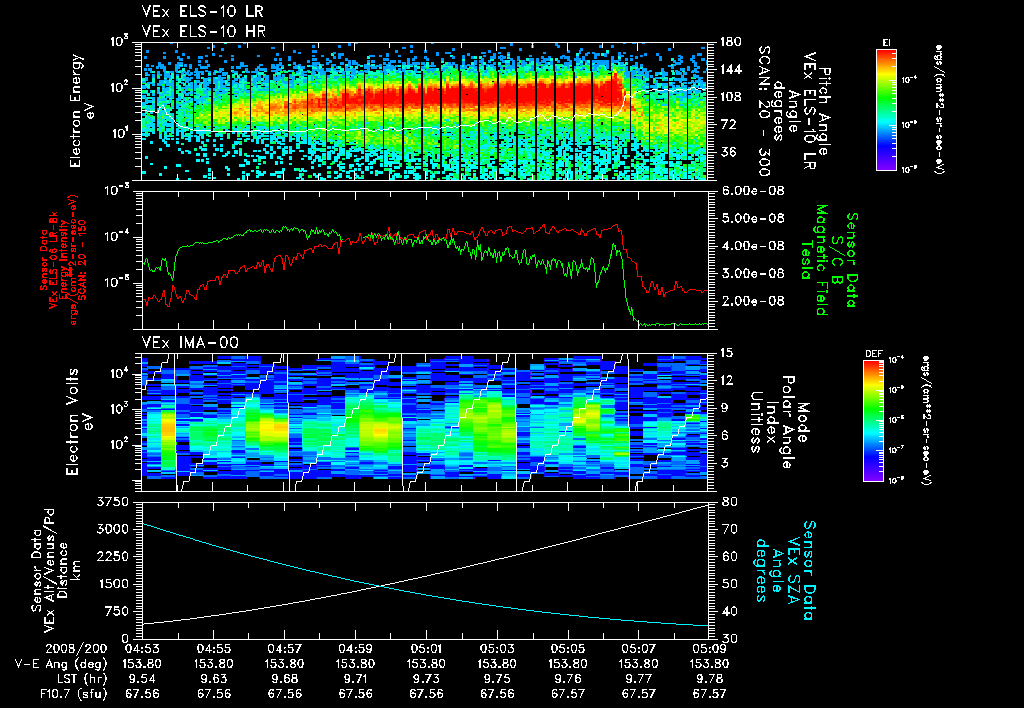Image resolution: width=1024 pixels, height=708 pixels.
Task: Click the cyan 'VEx SZA Angle' axis label
Action: [785, 570]
